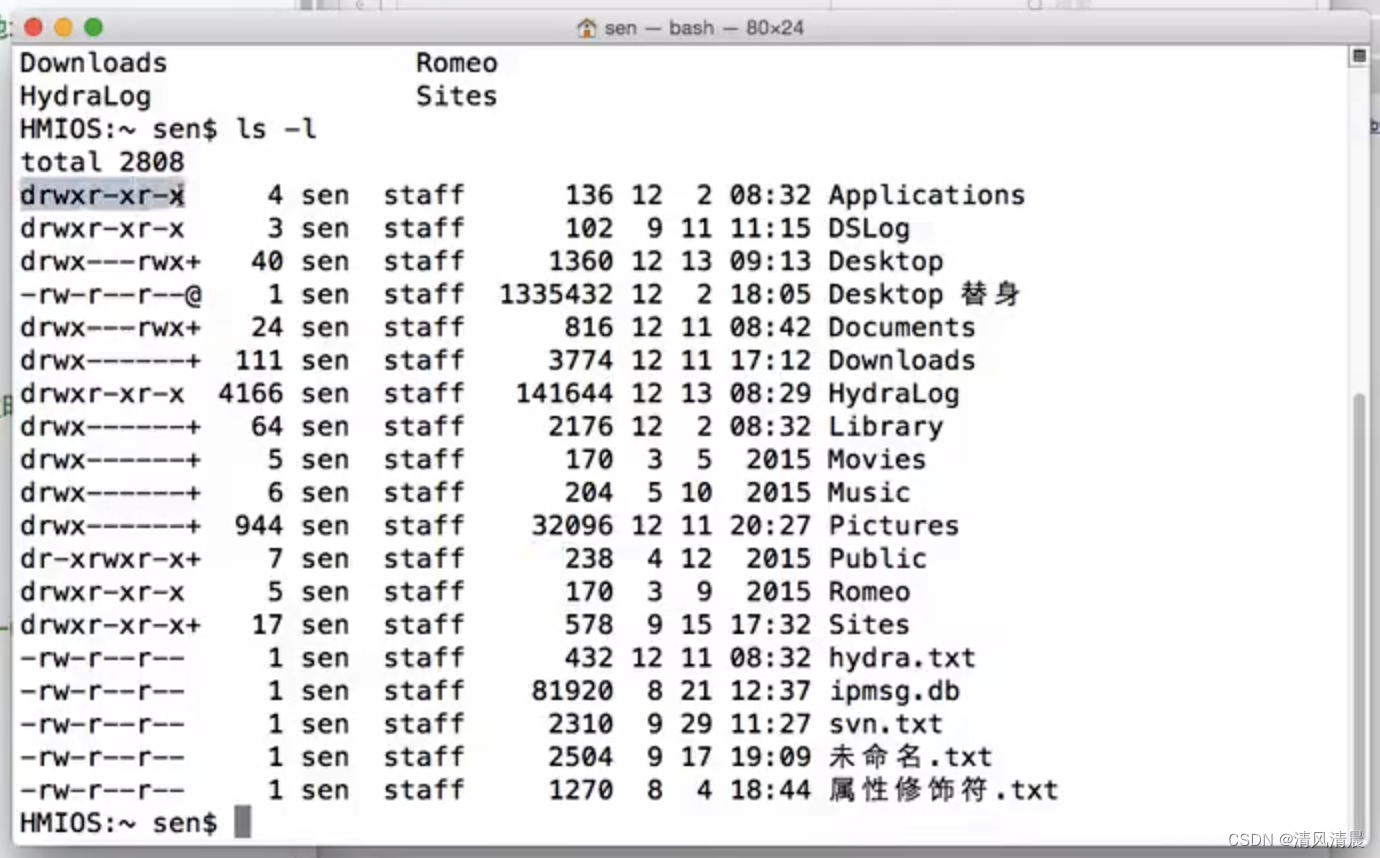Screen dimensions: 1380x858
Task: Click the size value "81920"
Action: [572, 690]
